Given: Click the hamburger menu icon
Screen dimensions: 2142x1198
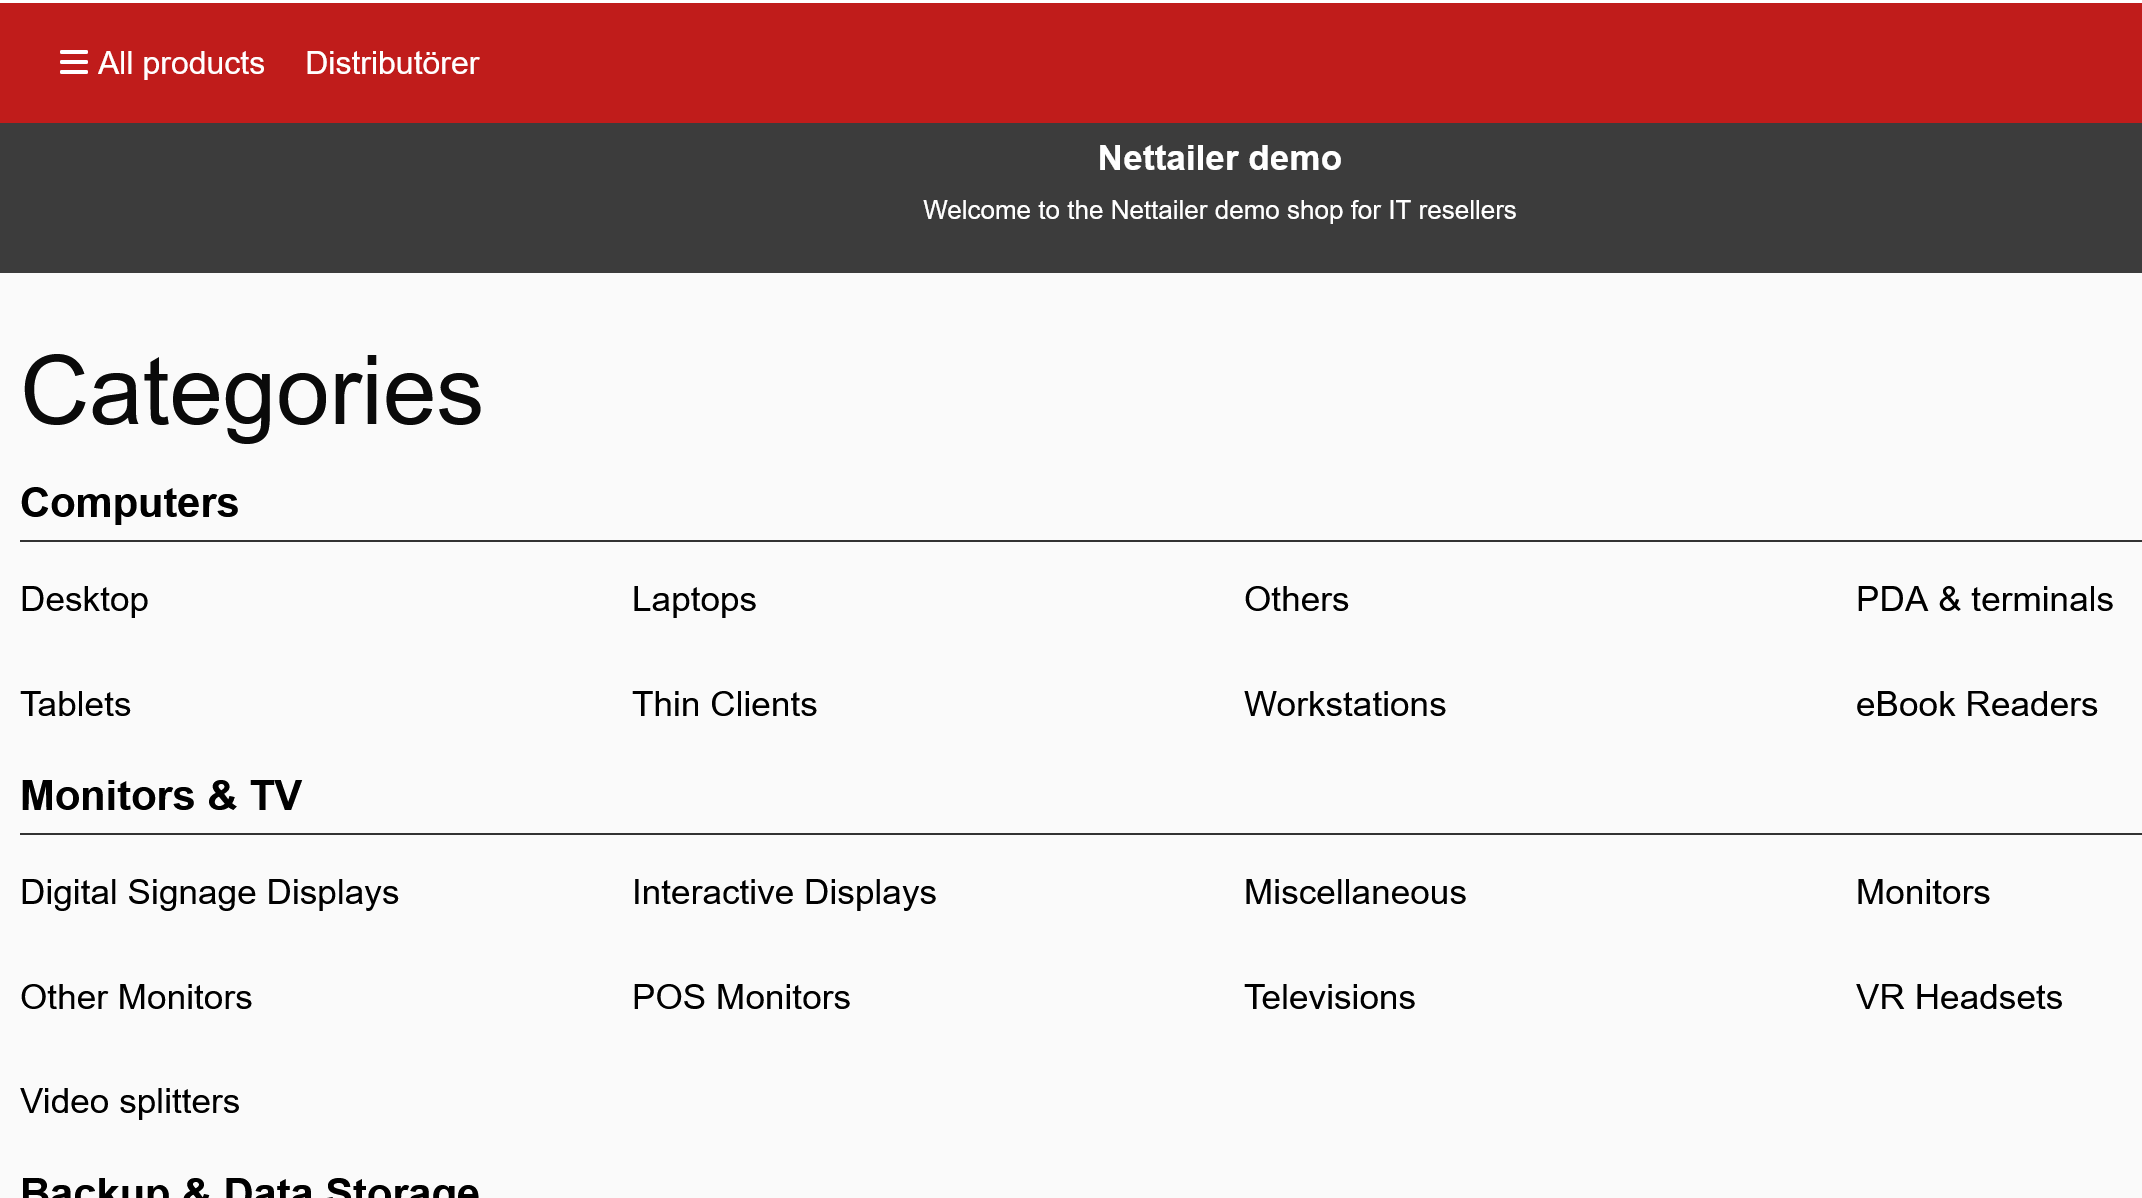Looking at the screenshot, I should [x=73, y=63].
